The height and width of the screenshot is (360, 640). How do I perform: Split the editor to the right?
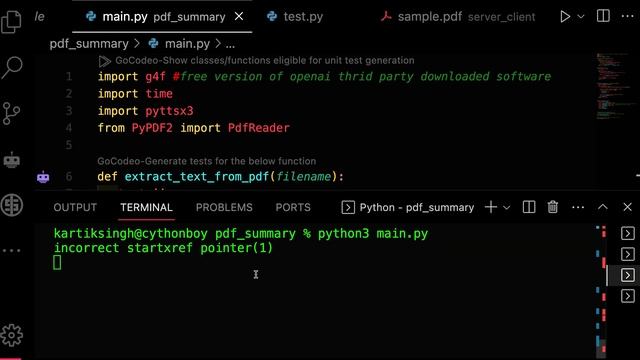[603, 16]
